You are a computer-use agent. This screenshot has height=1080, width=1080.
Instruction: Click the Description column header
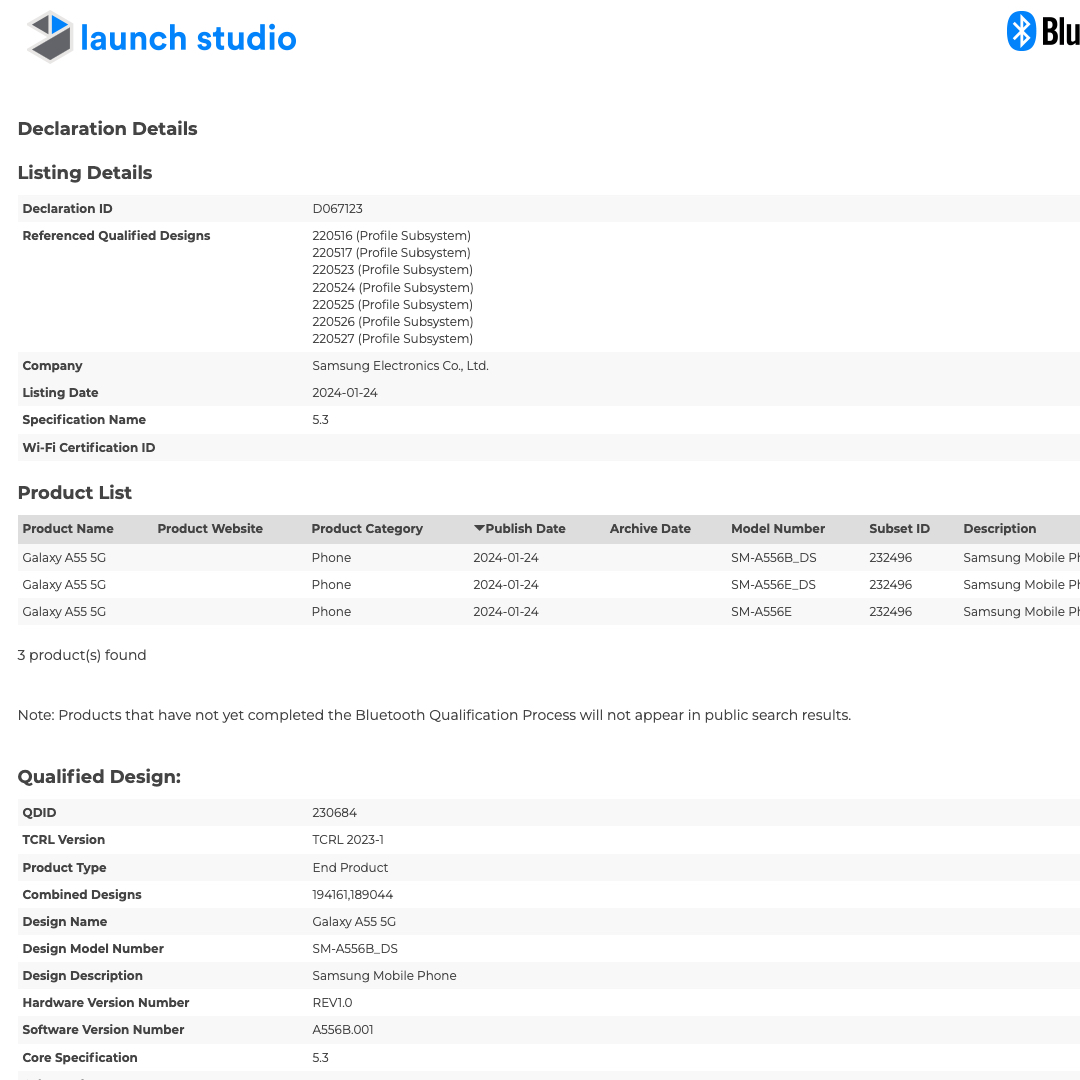(x=999, y=529)
